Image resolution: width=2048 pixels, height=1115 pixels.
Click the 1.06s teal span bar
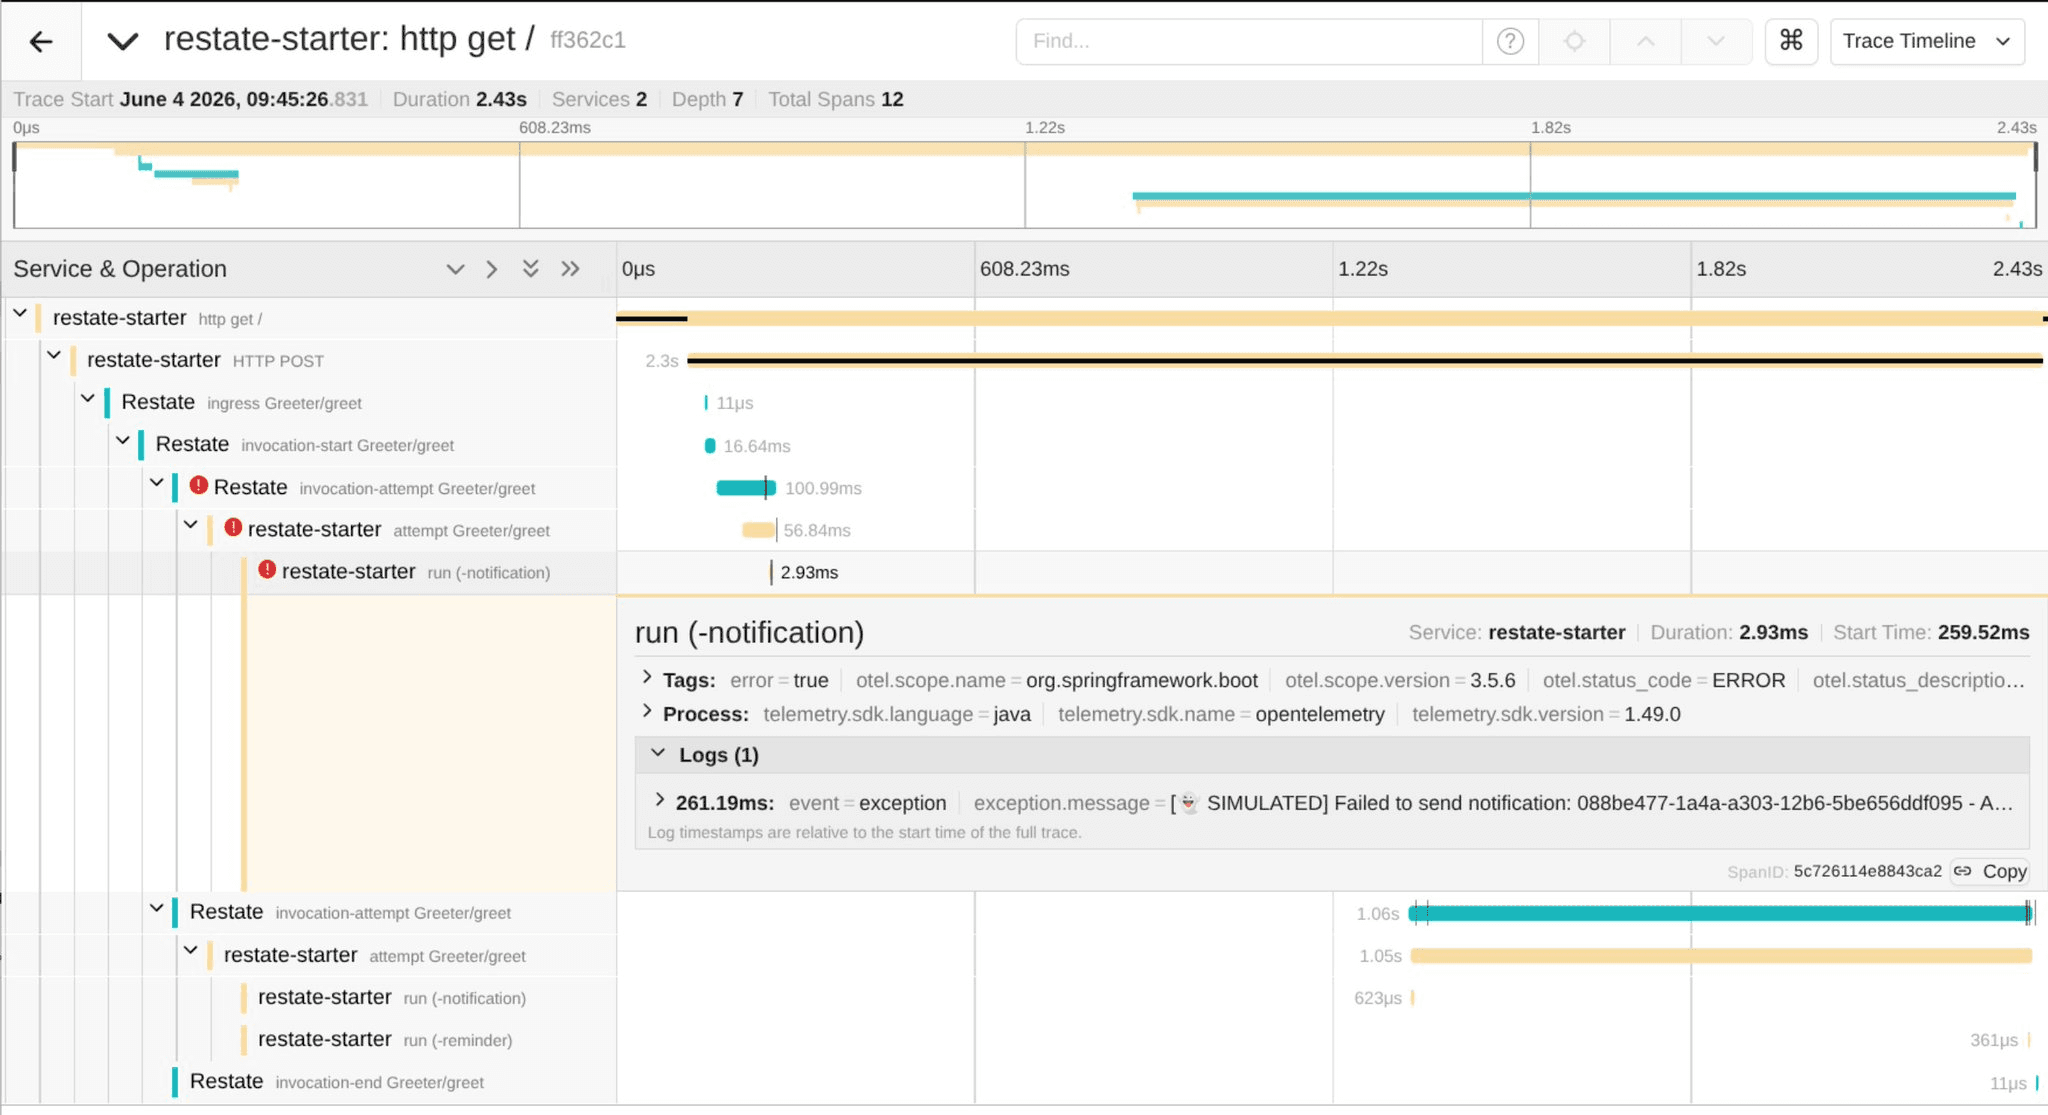pyautogui.click(x=1720, y=913)
